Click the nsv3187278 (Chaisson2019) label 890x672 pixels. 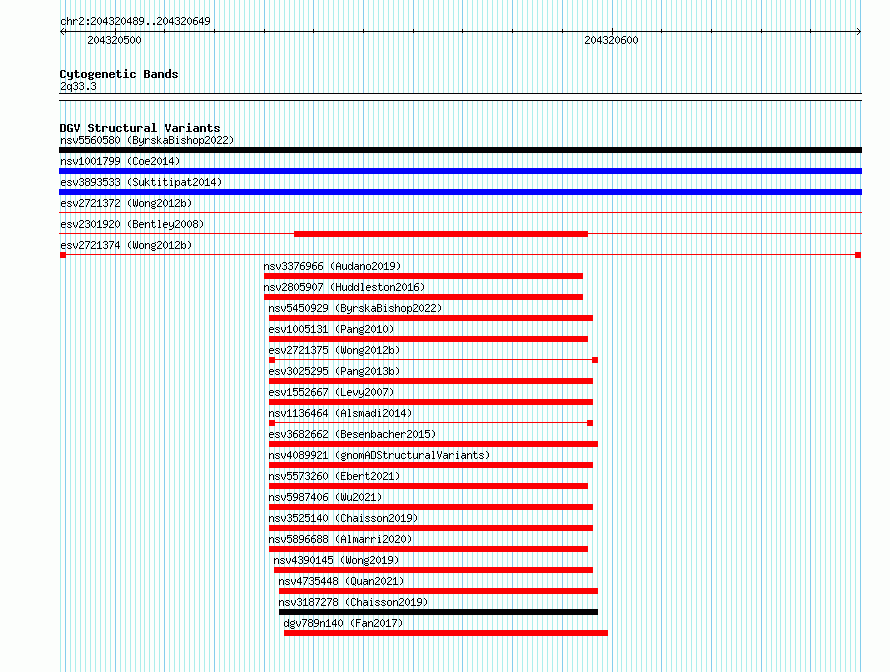353,602
